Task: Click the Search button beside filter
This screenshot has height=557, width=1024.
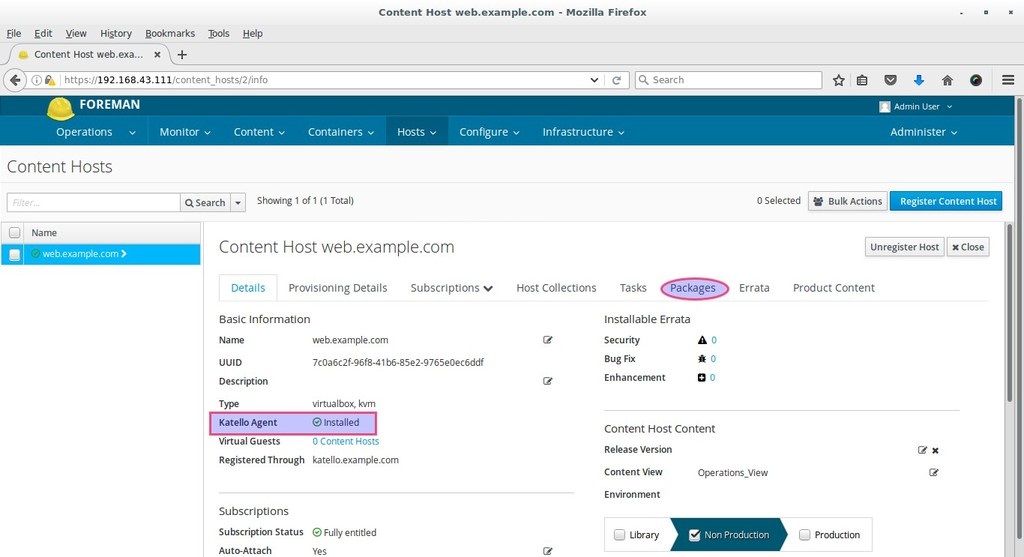Action: pyautogui.click(x=205, y=202)
